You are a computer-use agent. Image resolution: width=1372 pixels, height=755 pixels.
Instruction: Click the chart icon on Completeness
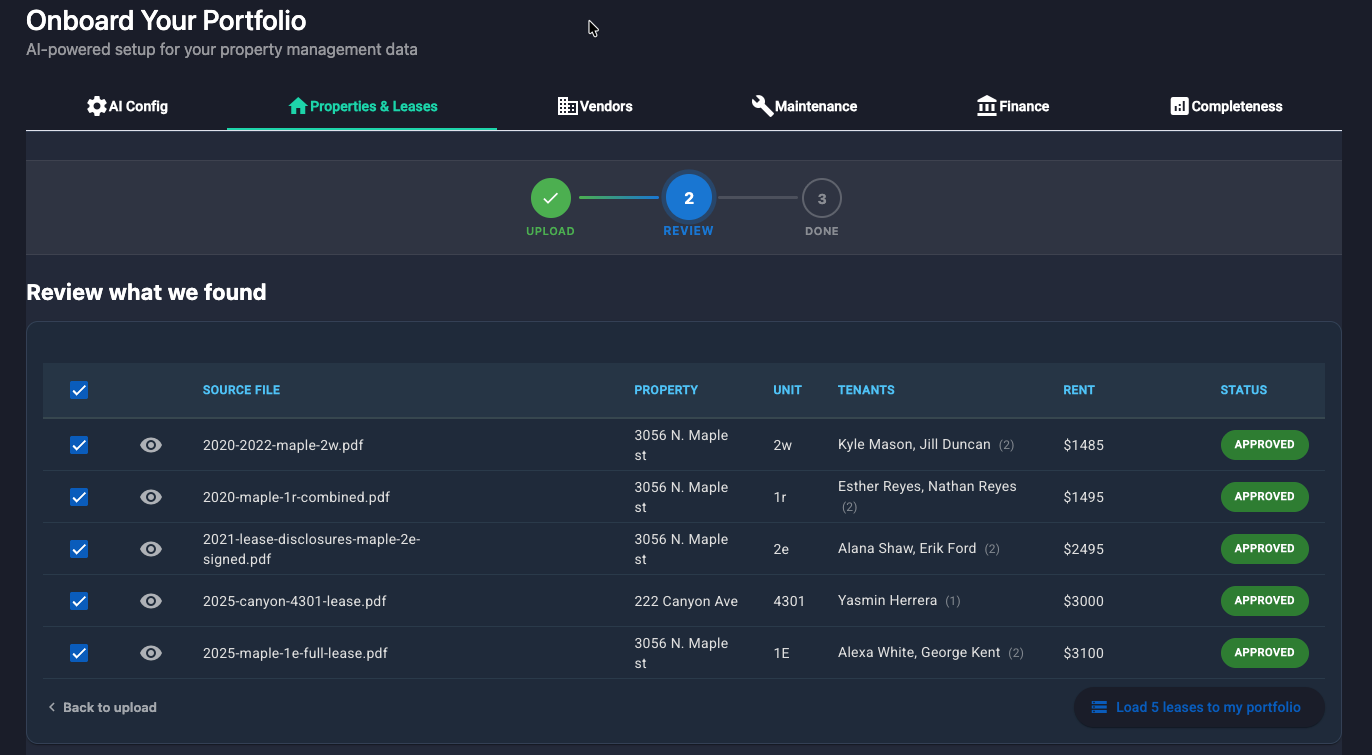[1179, 106]
